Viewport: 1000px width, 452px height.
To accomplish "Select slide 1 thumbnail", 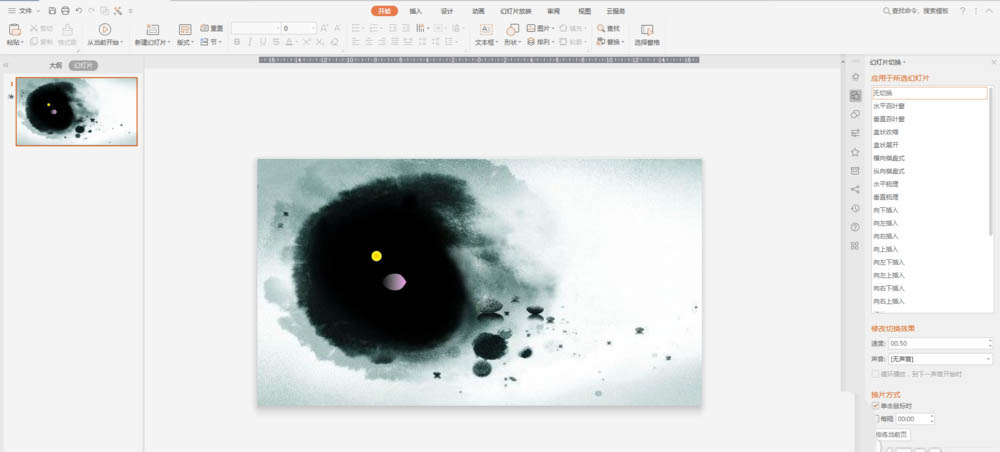I will click(77, 112).
